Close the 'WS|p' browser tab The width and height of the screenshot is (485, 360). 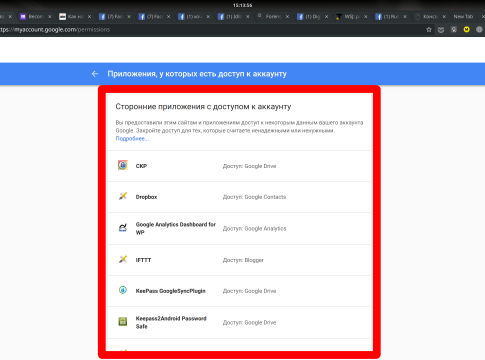[x=366, y=16]
